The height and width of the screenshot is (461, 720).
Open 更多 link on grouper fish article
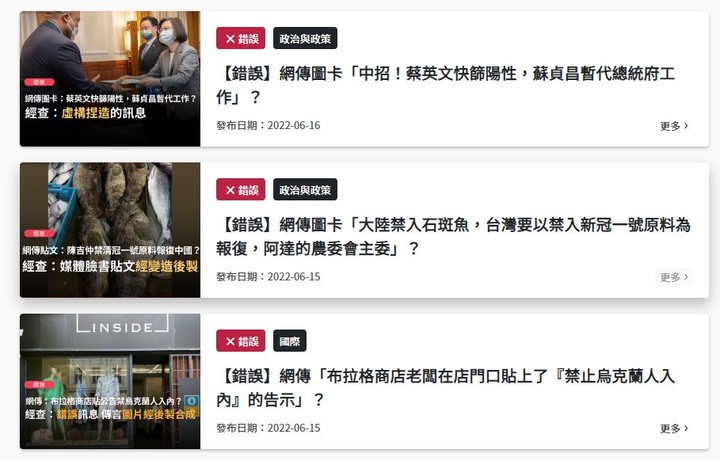674,277
